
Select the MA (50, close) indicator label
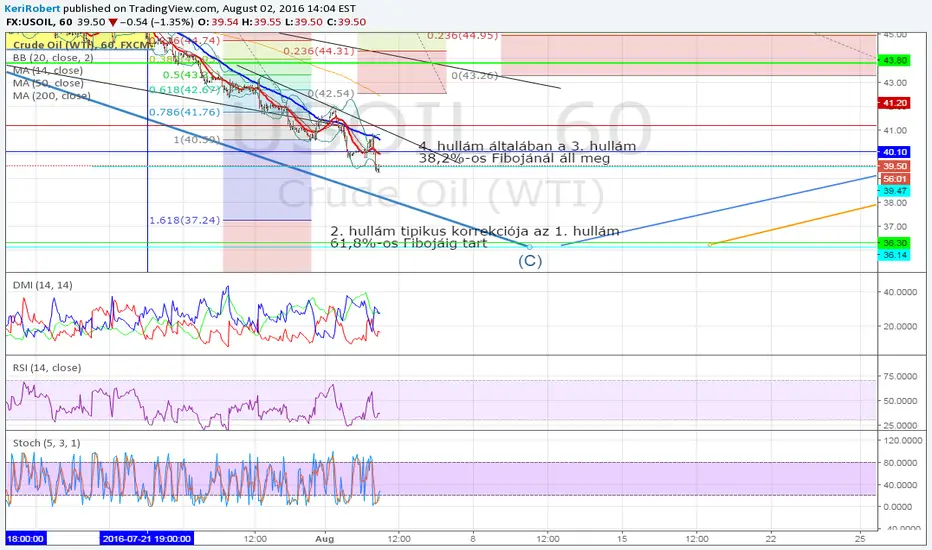(x=48, y=83)
